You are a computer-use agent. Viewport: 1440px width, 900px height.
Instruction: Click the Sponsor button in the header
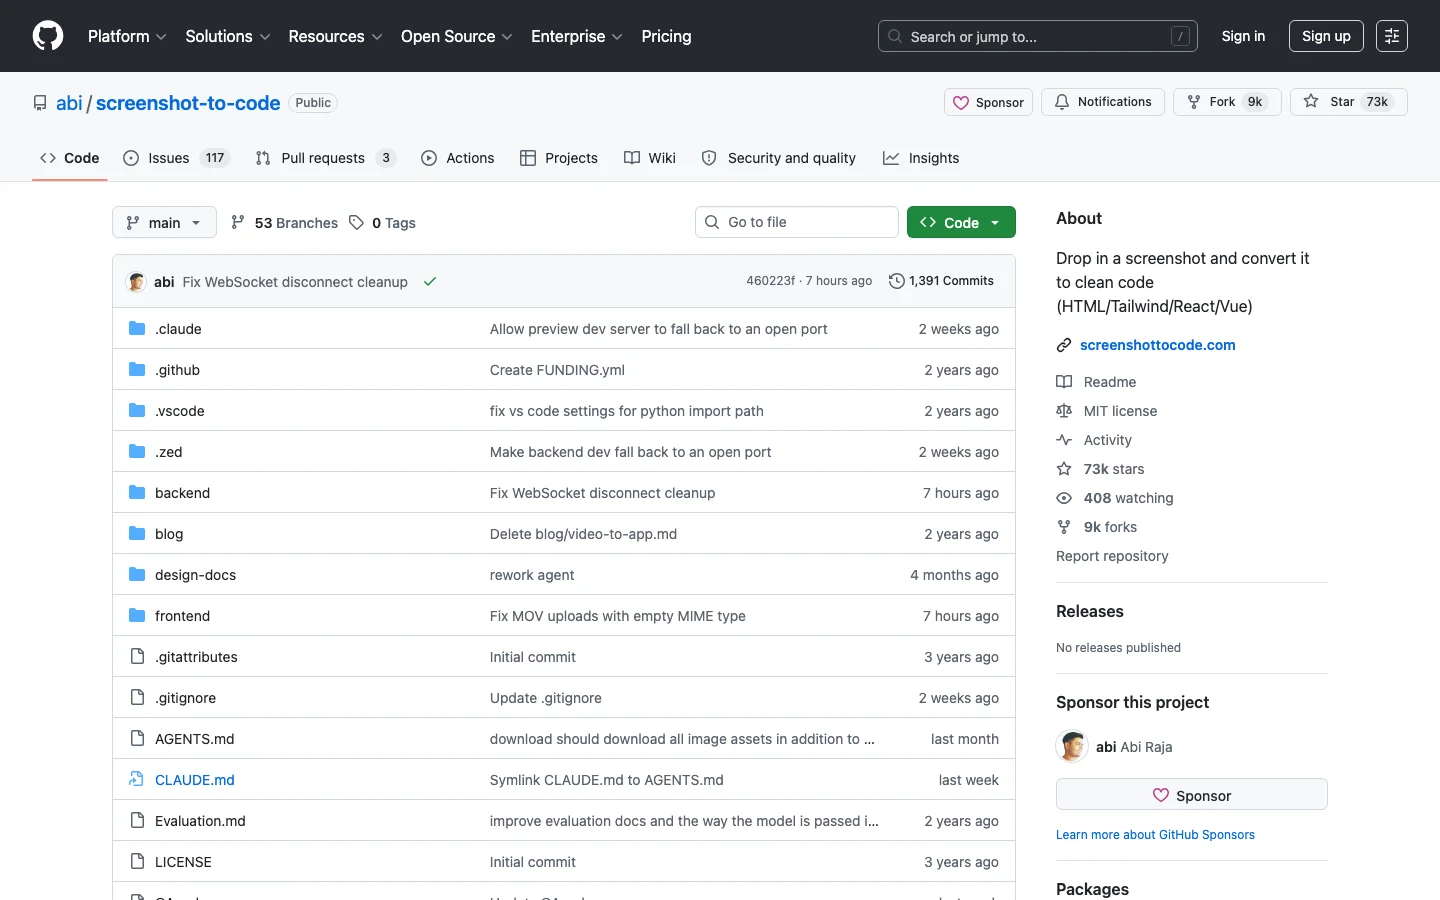click(989, 102)
